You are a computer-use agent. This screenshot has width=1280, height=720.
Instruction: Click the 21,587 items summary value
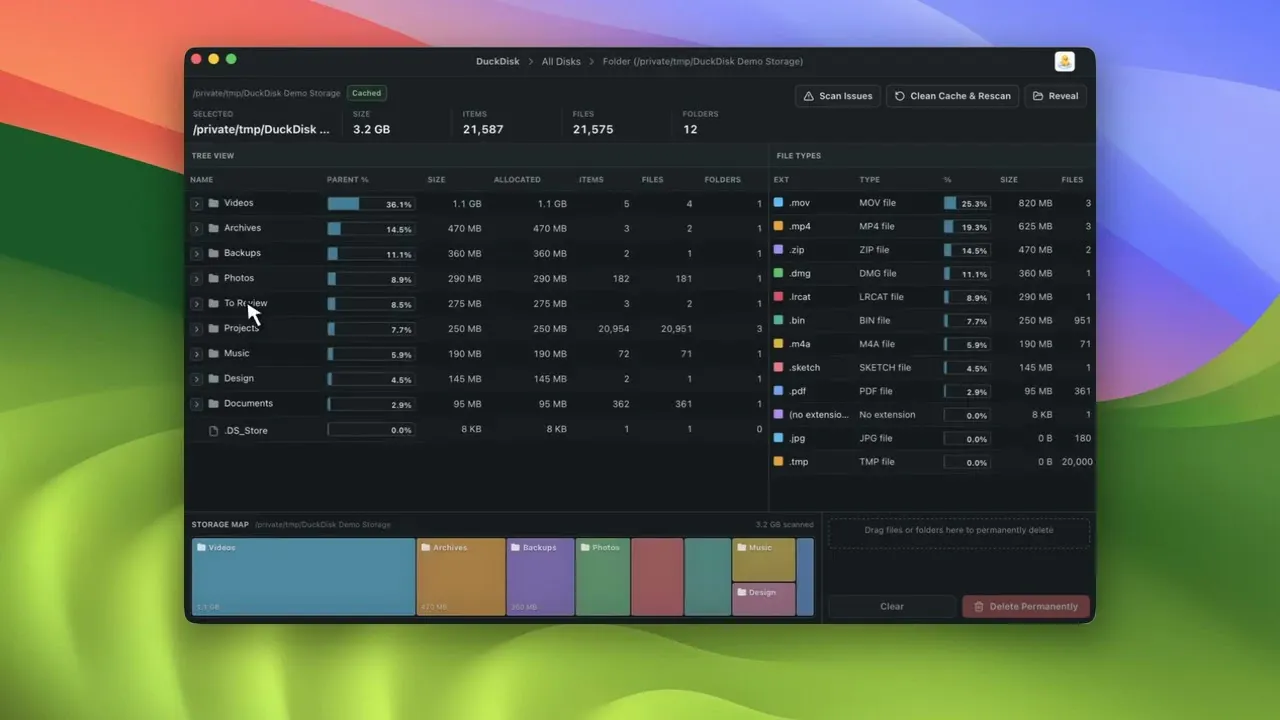(x=483, y=130)
